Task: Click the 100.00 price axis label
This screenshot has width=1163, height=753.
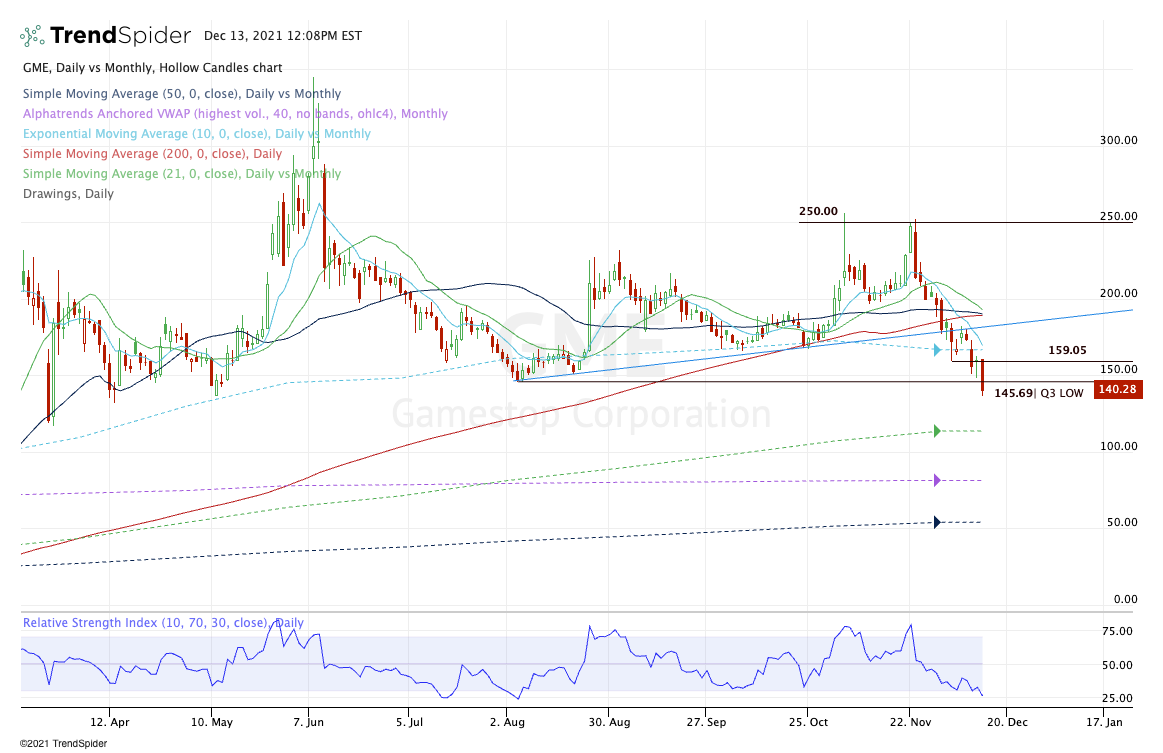Action: pos(1118,446)
